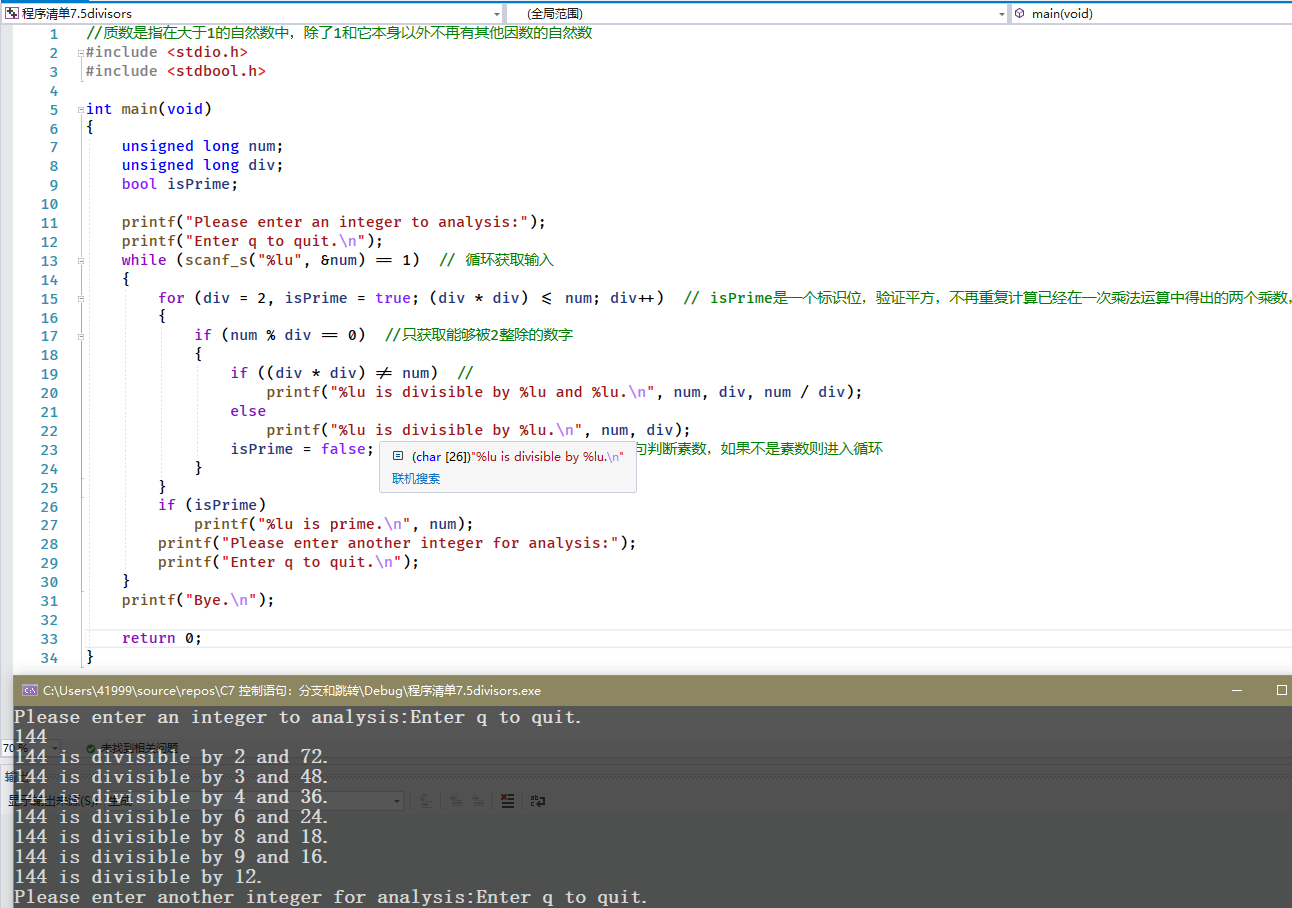
Task: Click console input line '144'
Action: 31,737
